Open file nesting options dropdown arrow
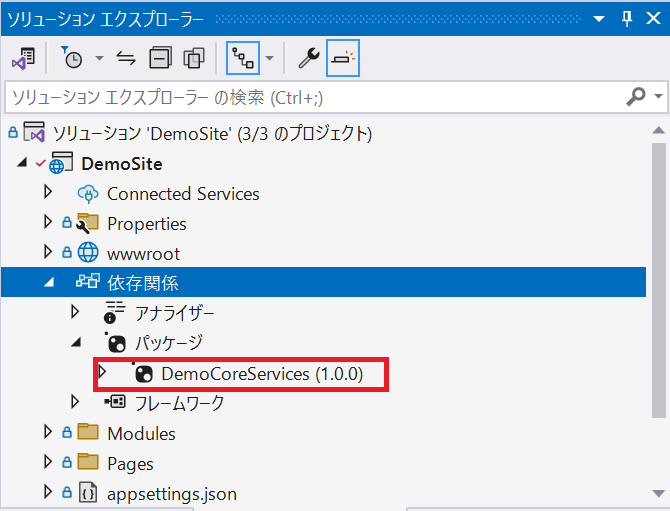This screenshot has width=670, height=511. tap(270, 58)
